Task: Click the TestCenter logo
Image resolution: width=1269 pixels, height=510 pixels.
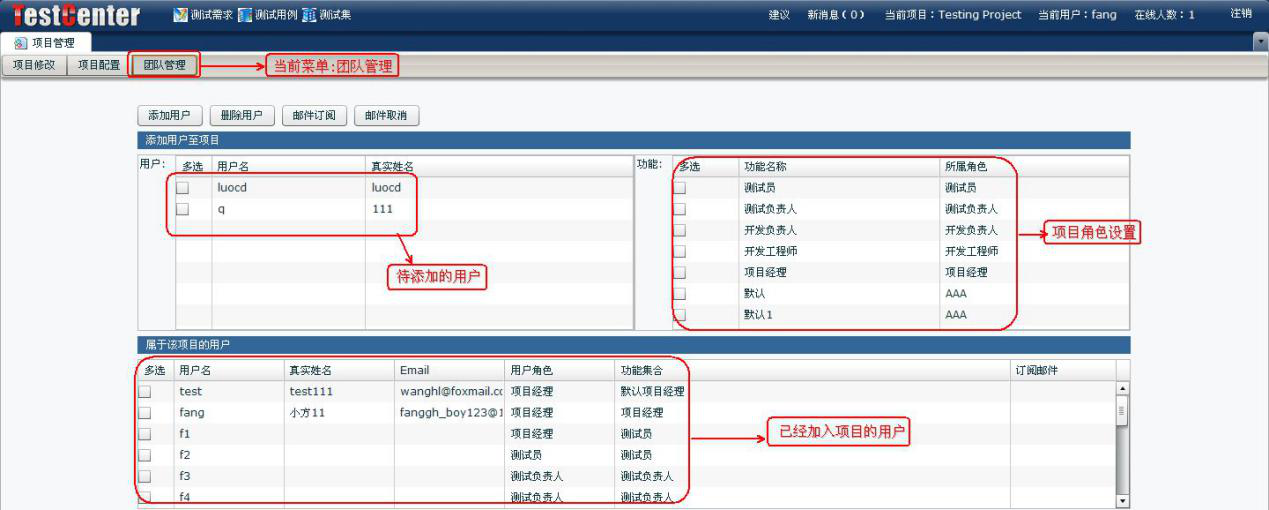Action: click(x=76, y=15)
